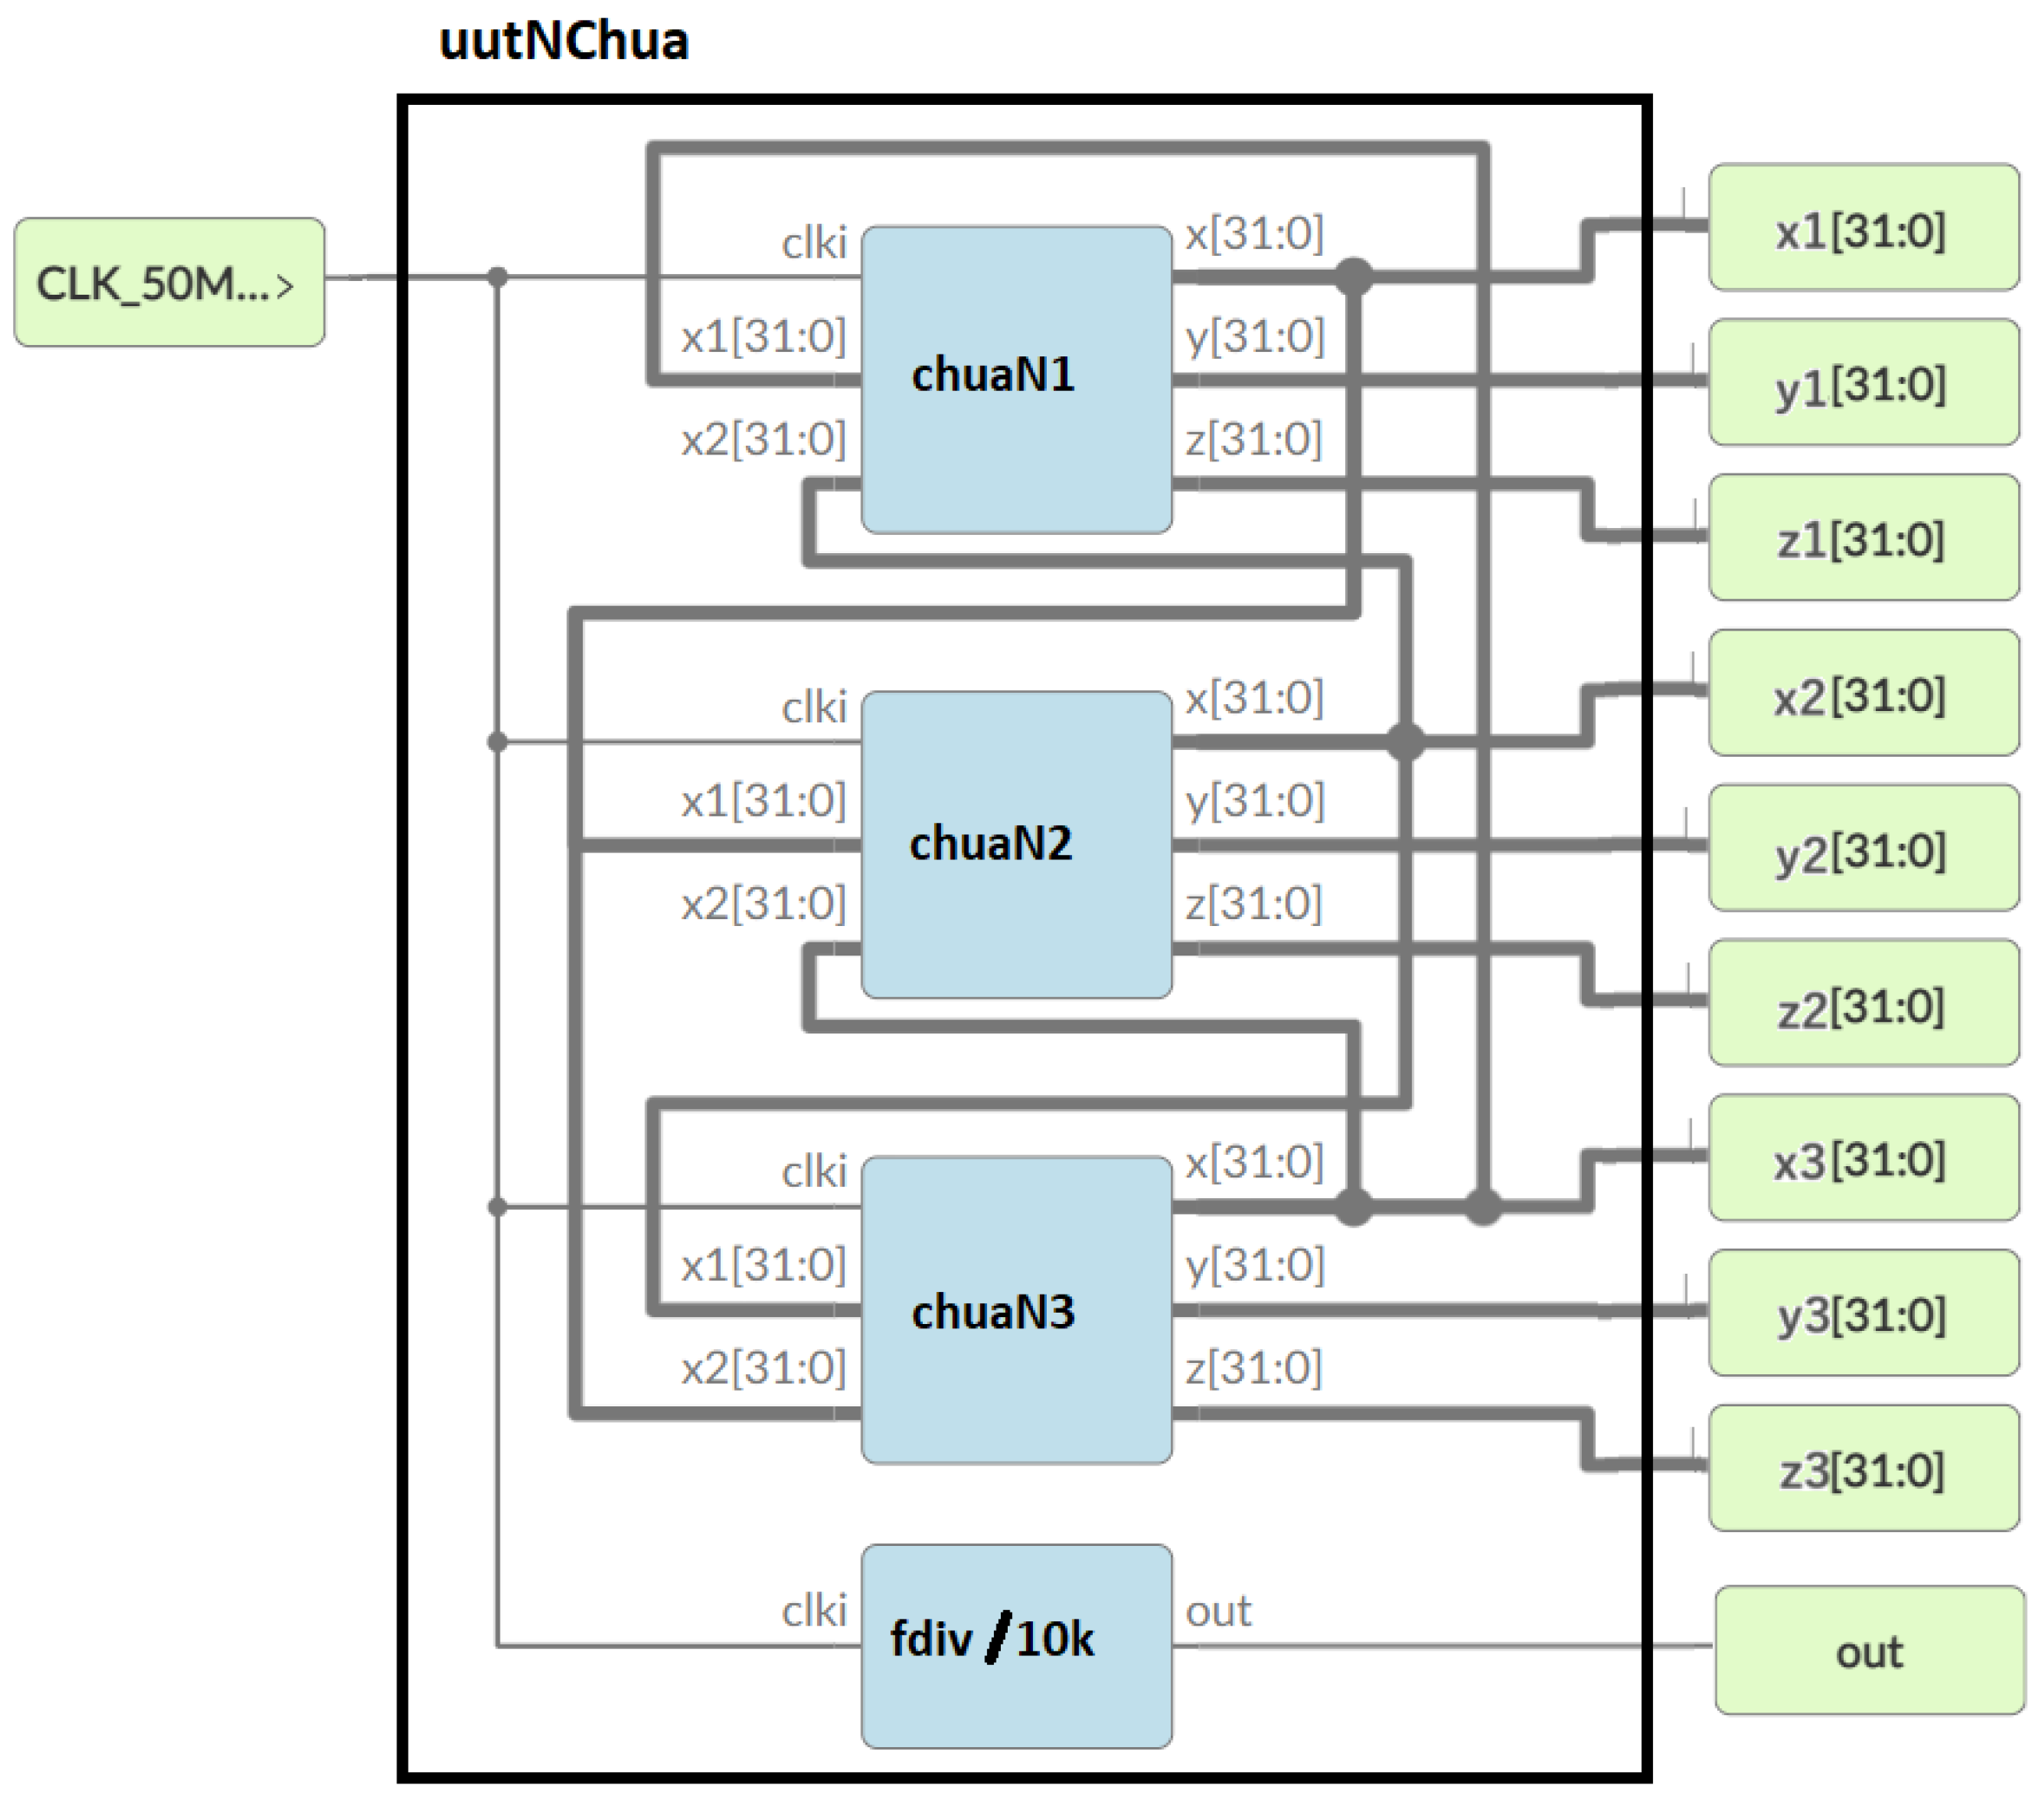Click the chuaN1 module block
The width and height of the screenshot is (2044, 1800).
tap(1015, 378)
